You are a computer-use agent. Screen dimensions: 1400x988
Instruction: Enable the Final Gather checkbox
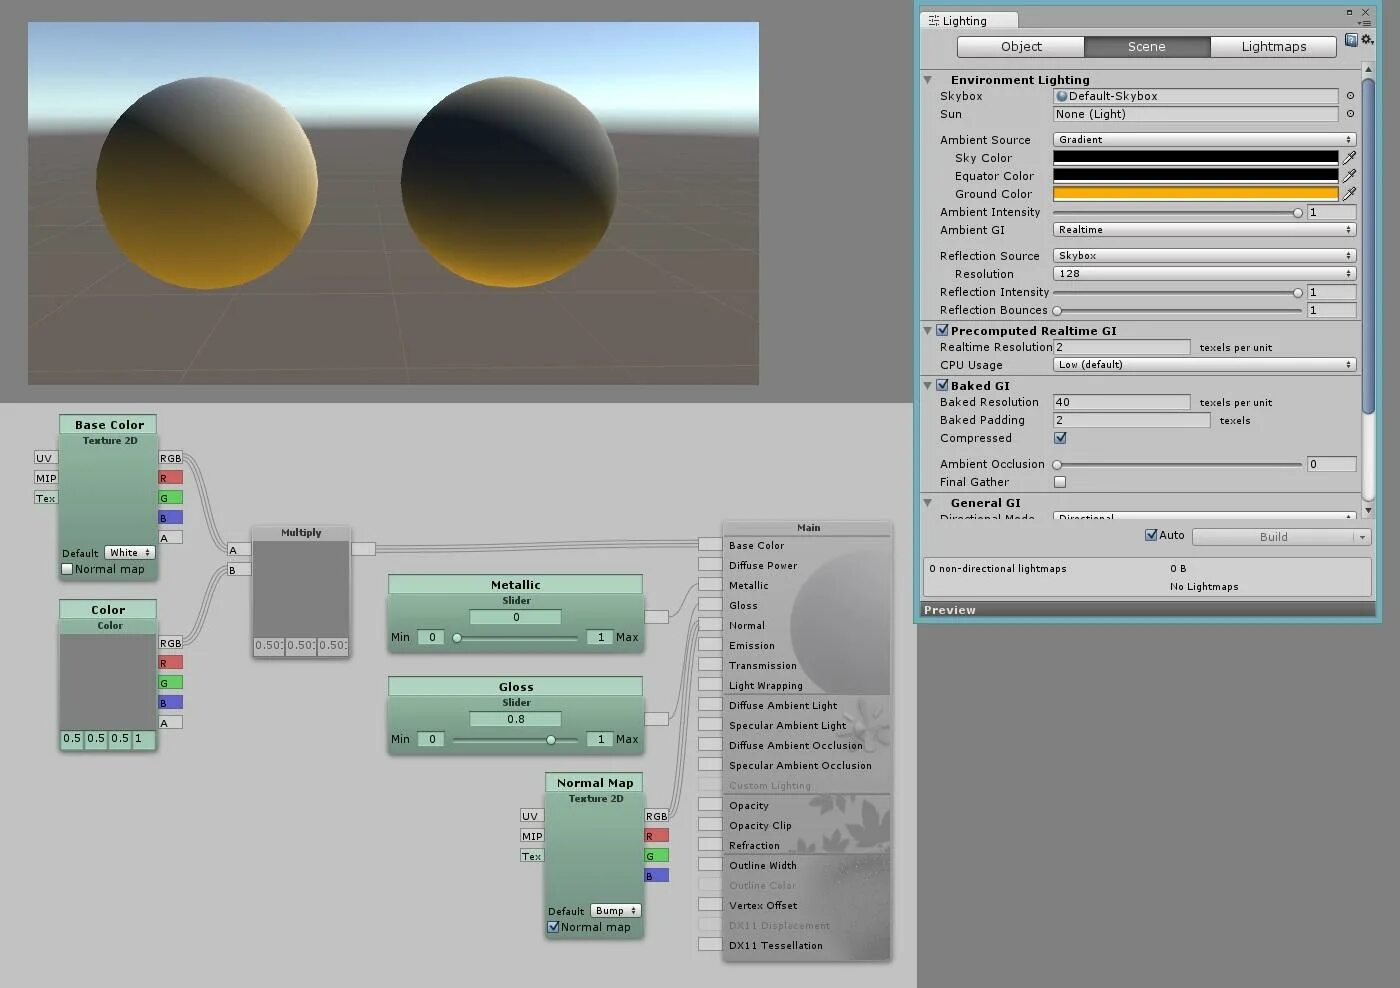(x=1060, y=482)
